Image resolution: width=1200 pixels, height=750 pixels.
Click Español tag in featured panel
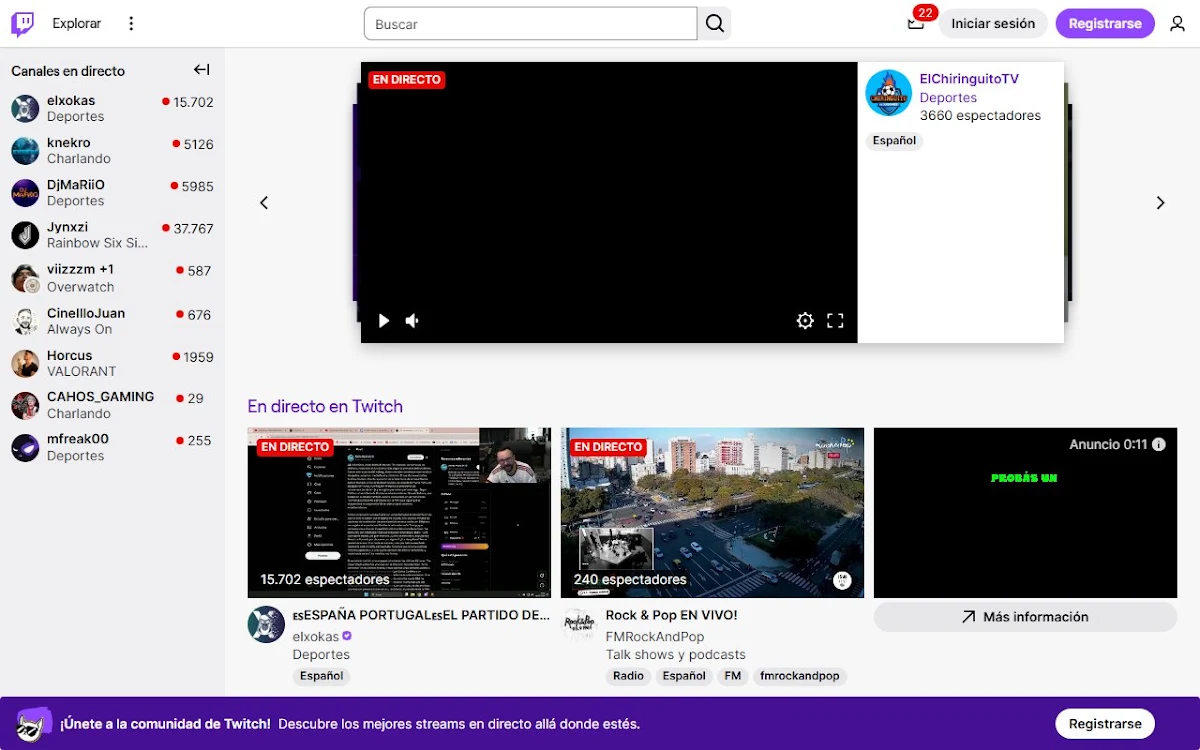pyautogui.click(x=894, y=141)
